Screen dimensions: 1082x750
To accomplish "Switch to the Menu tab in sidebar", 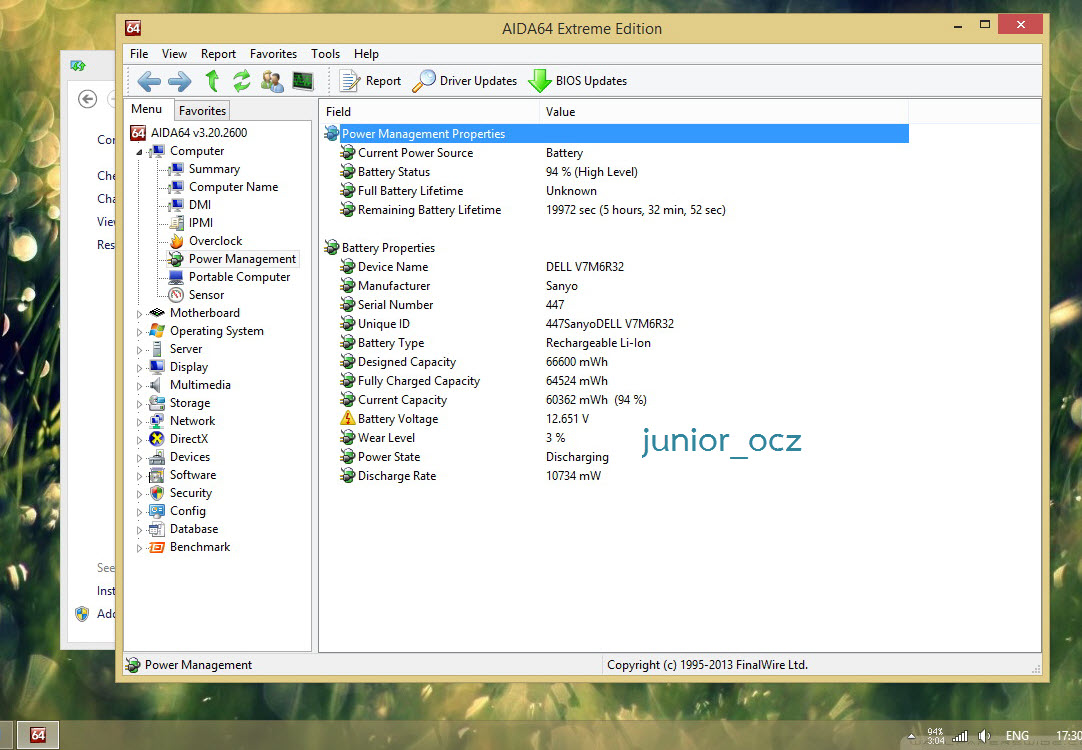I will click(146, 109).
